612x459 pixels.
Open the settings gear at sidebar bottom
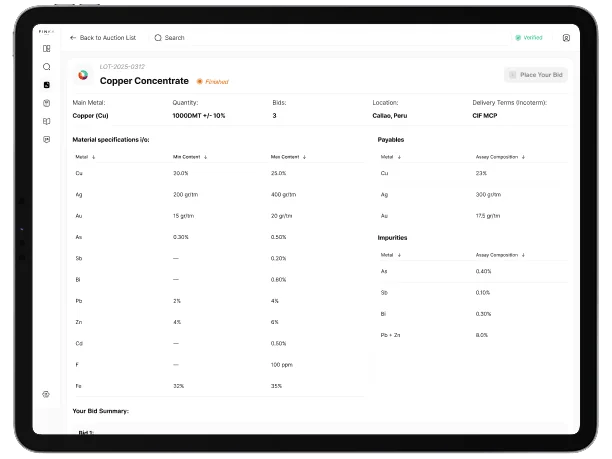click(46, 394)
